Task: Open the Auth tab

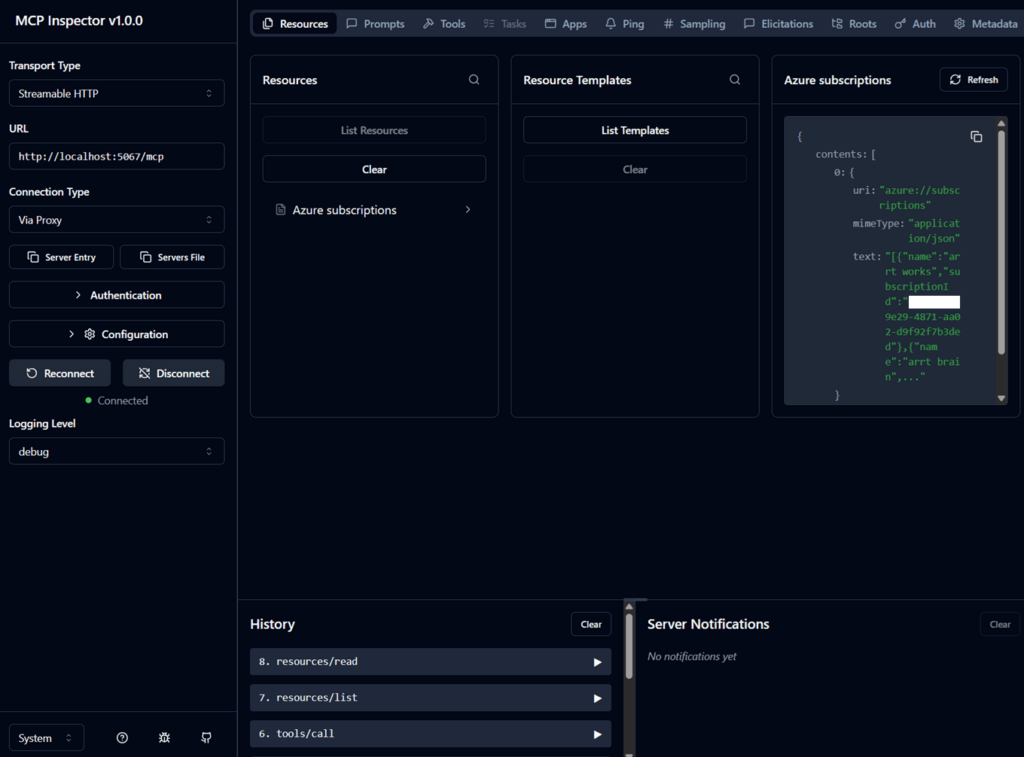Action: [x=915, y=24]
